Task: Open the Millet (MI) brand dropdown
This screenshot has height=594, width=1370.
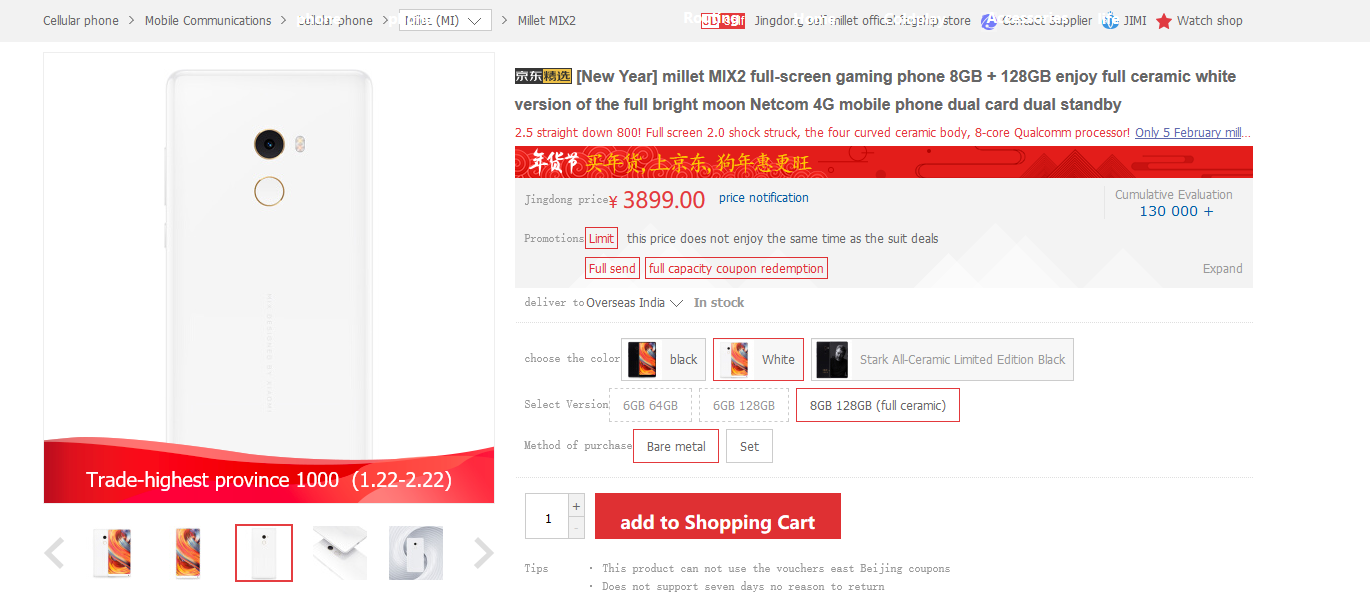Action: coord(445,21)
